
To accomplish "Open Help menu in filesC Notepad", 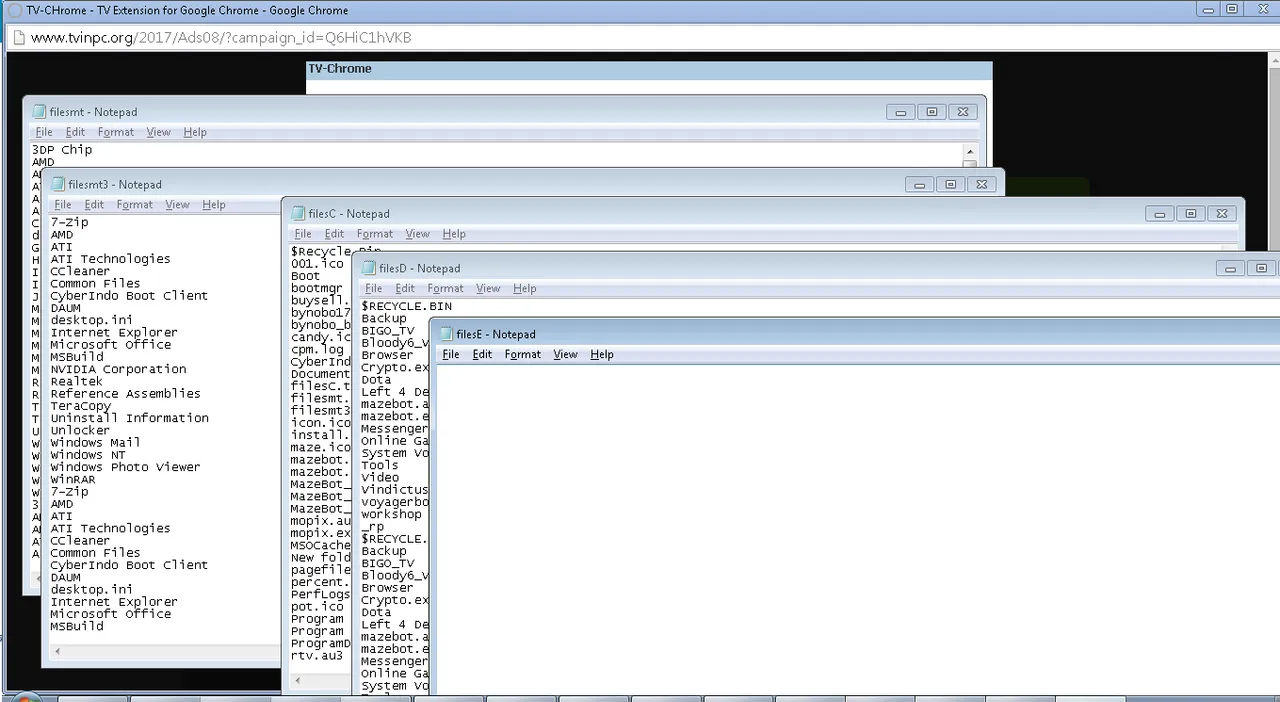I will click(454, 234).
